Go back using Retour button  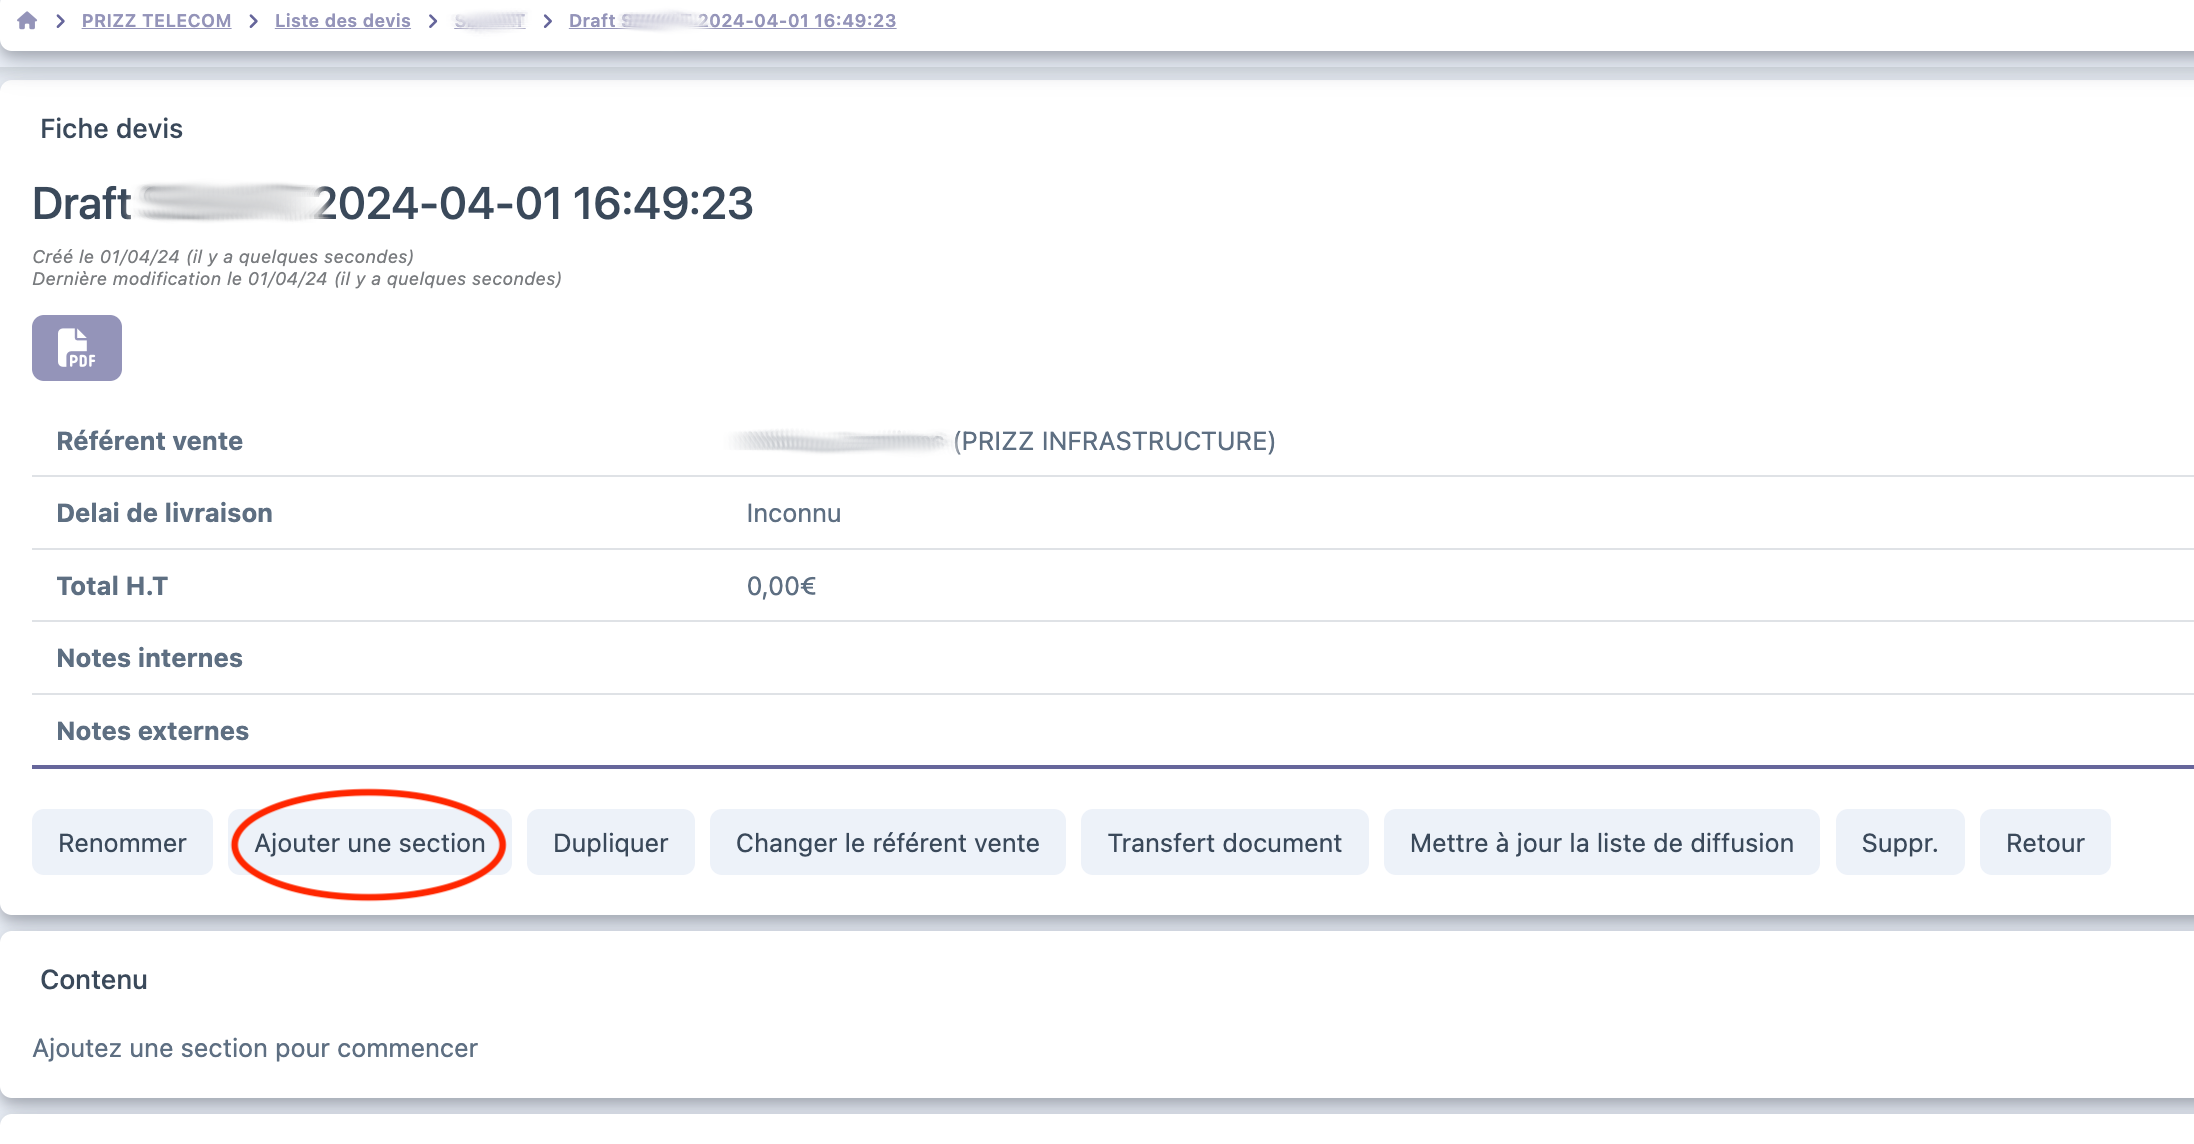pyautogui.click(x=2044, y=843)
